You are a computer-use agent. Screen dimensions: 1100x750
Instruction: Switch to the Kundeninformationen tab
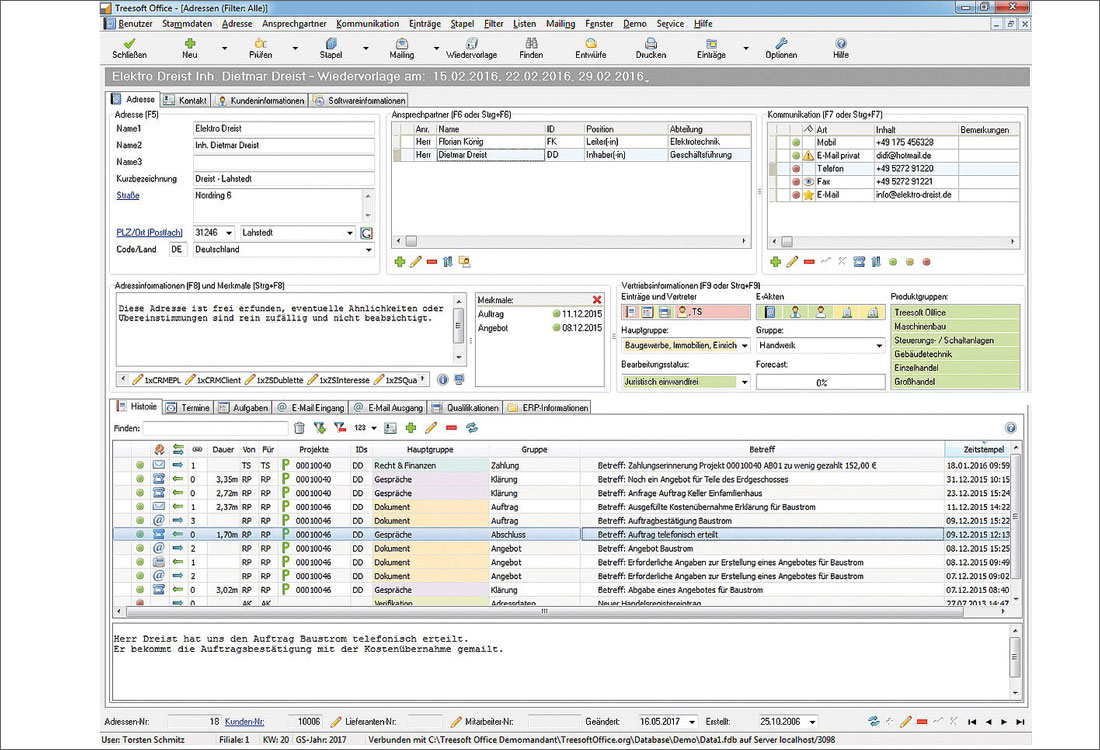260,100
